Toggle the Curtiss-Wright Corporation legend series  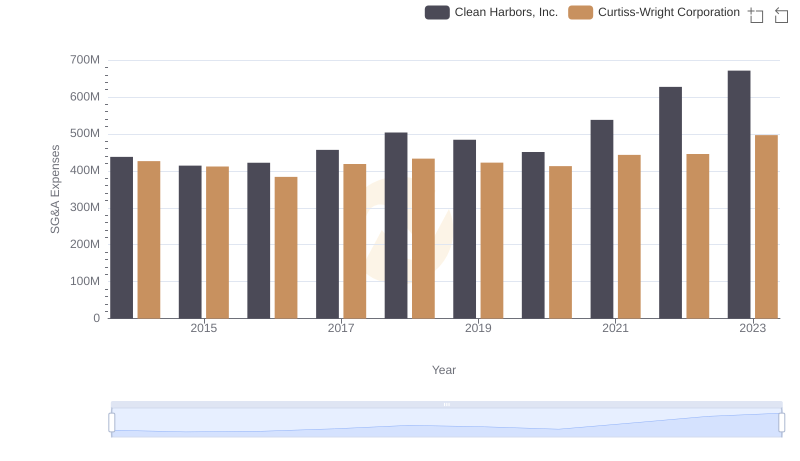coord(654,12)
